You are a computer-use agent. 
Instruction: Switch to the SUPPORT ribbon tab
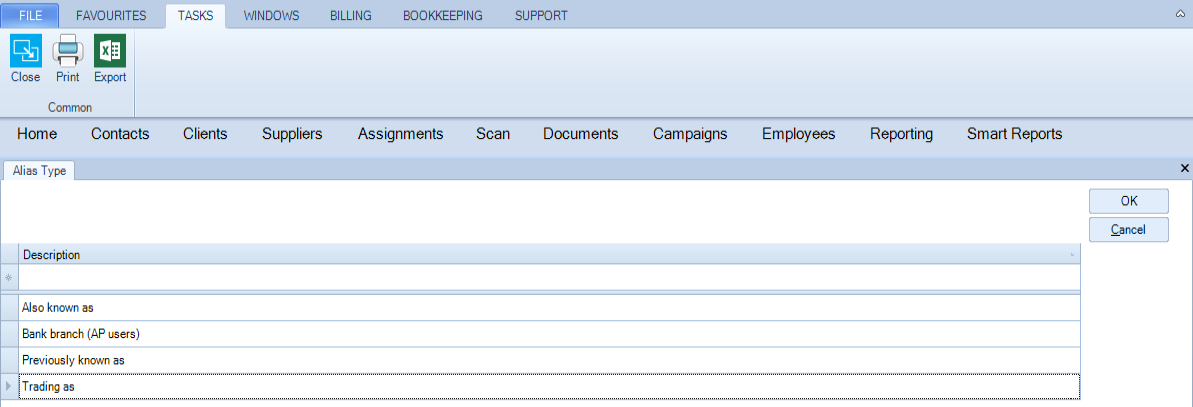click(541, 15)
